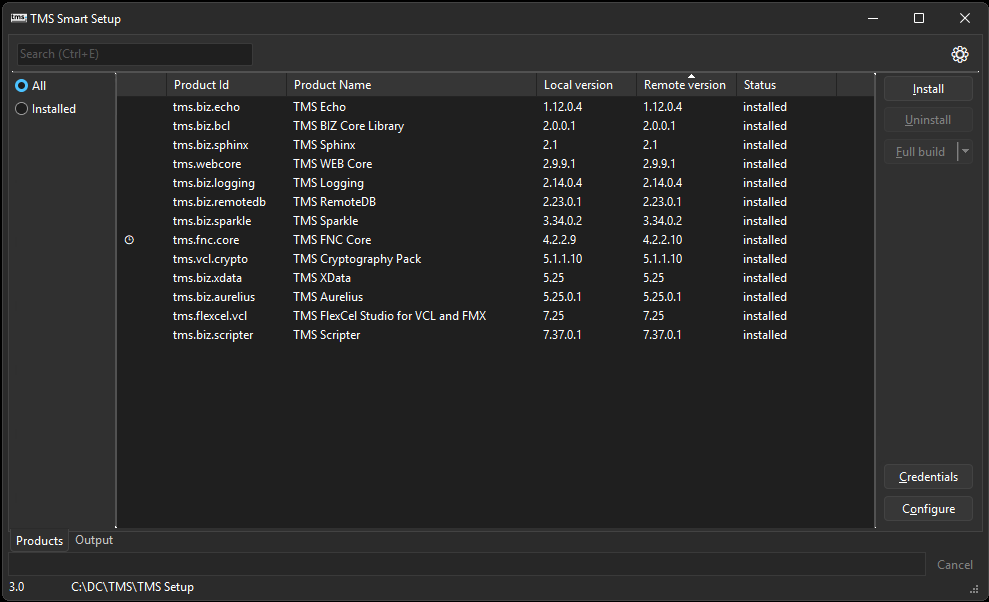
Task: Select the TMS WEB Core row
Action: [x=331, y=164]
